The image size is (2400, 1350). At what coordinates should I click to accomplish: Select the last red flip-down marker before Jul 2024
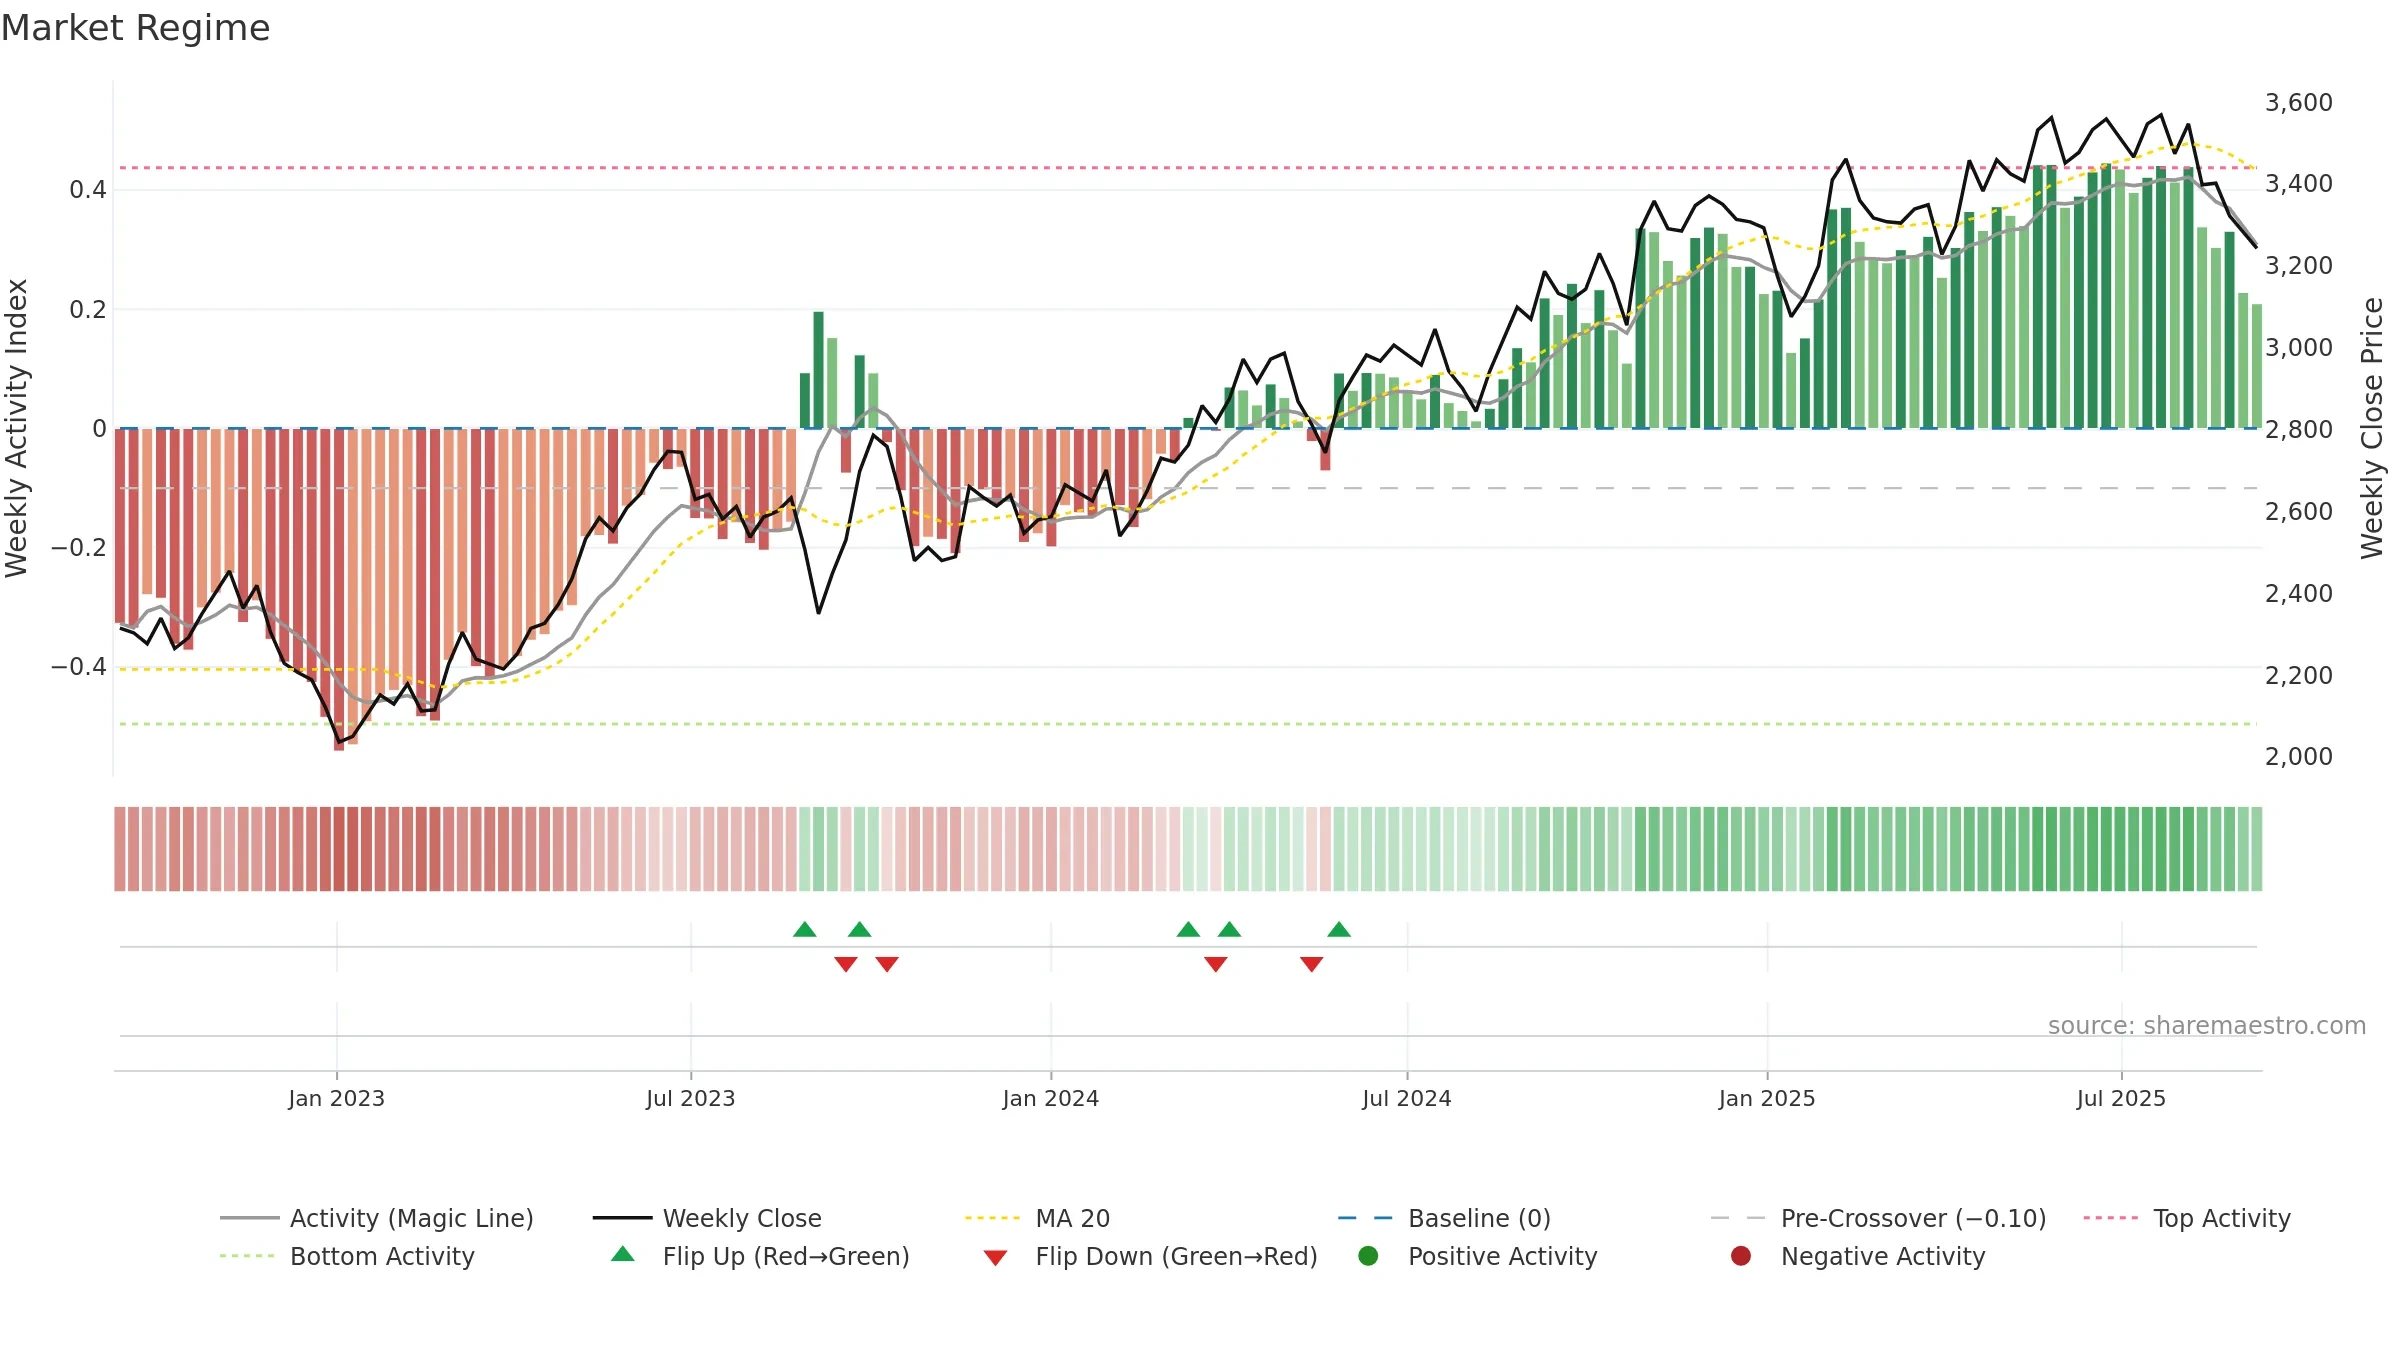[x=1312, y=964]
